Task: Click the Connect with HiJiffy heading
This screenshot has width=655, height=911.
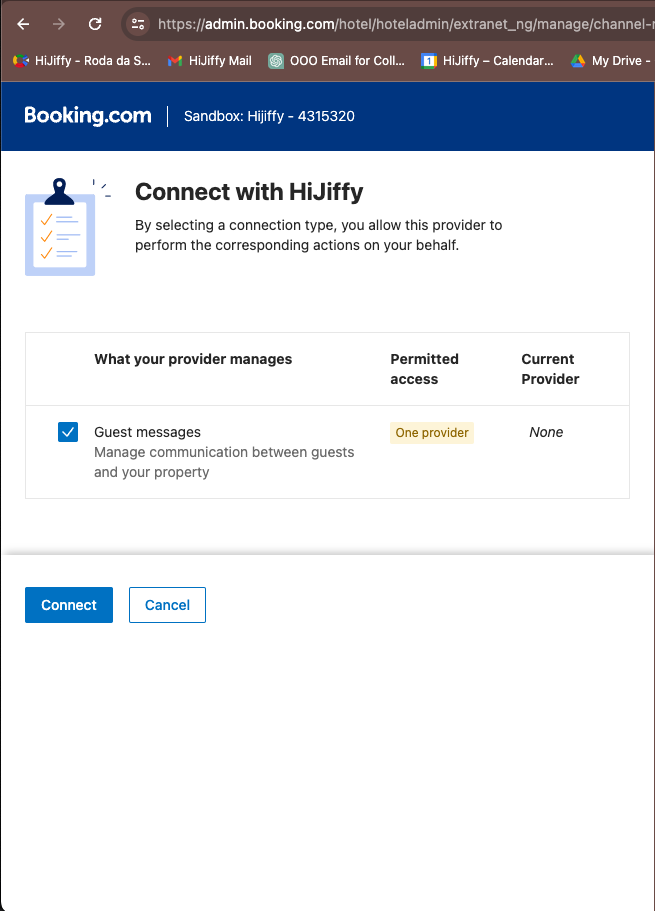Action: 249,192
